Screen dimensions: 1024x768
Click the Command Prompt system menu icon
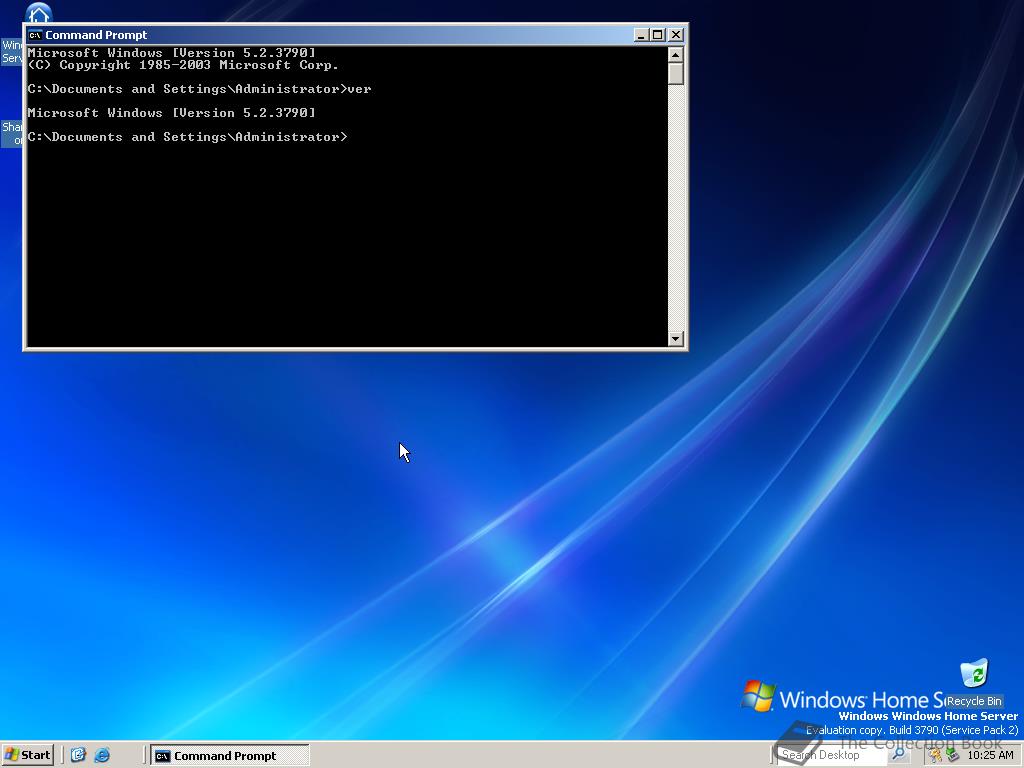(x=35, y=35)
